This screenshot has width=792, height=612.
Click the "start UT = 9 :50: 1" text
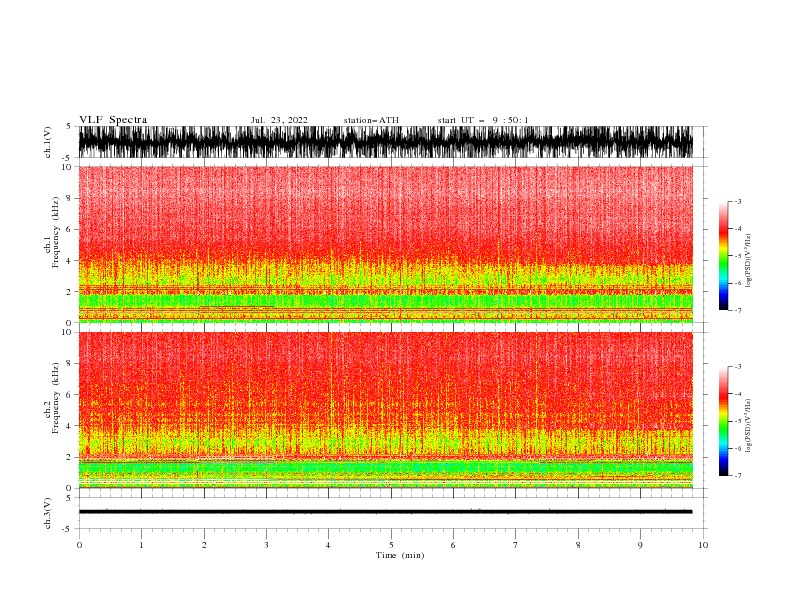click(483, 120)
